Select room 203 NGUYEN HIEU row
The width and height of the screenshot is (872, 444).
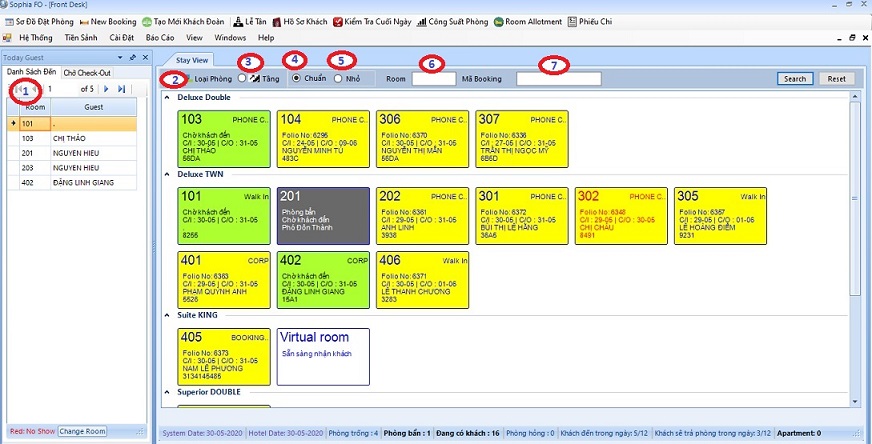pyautogui.click(x=72, y=168)
